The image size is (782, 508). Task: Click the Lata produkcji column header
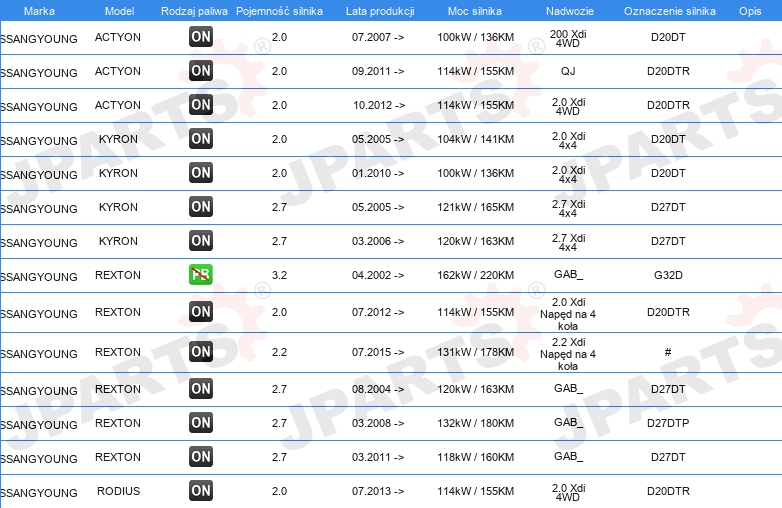point(380,11)
